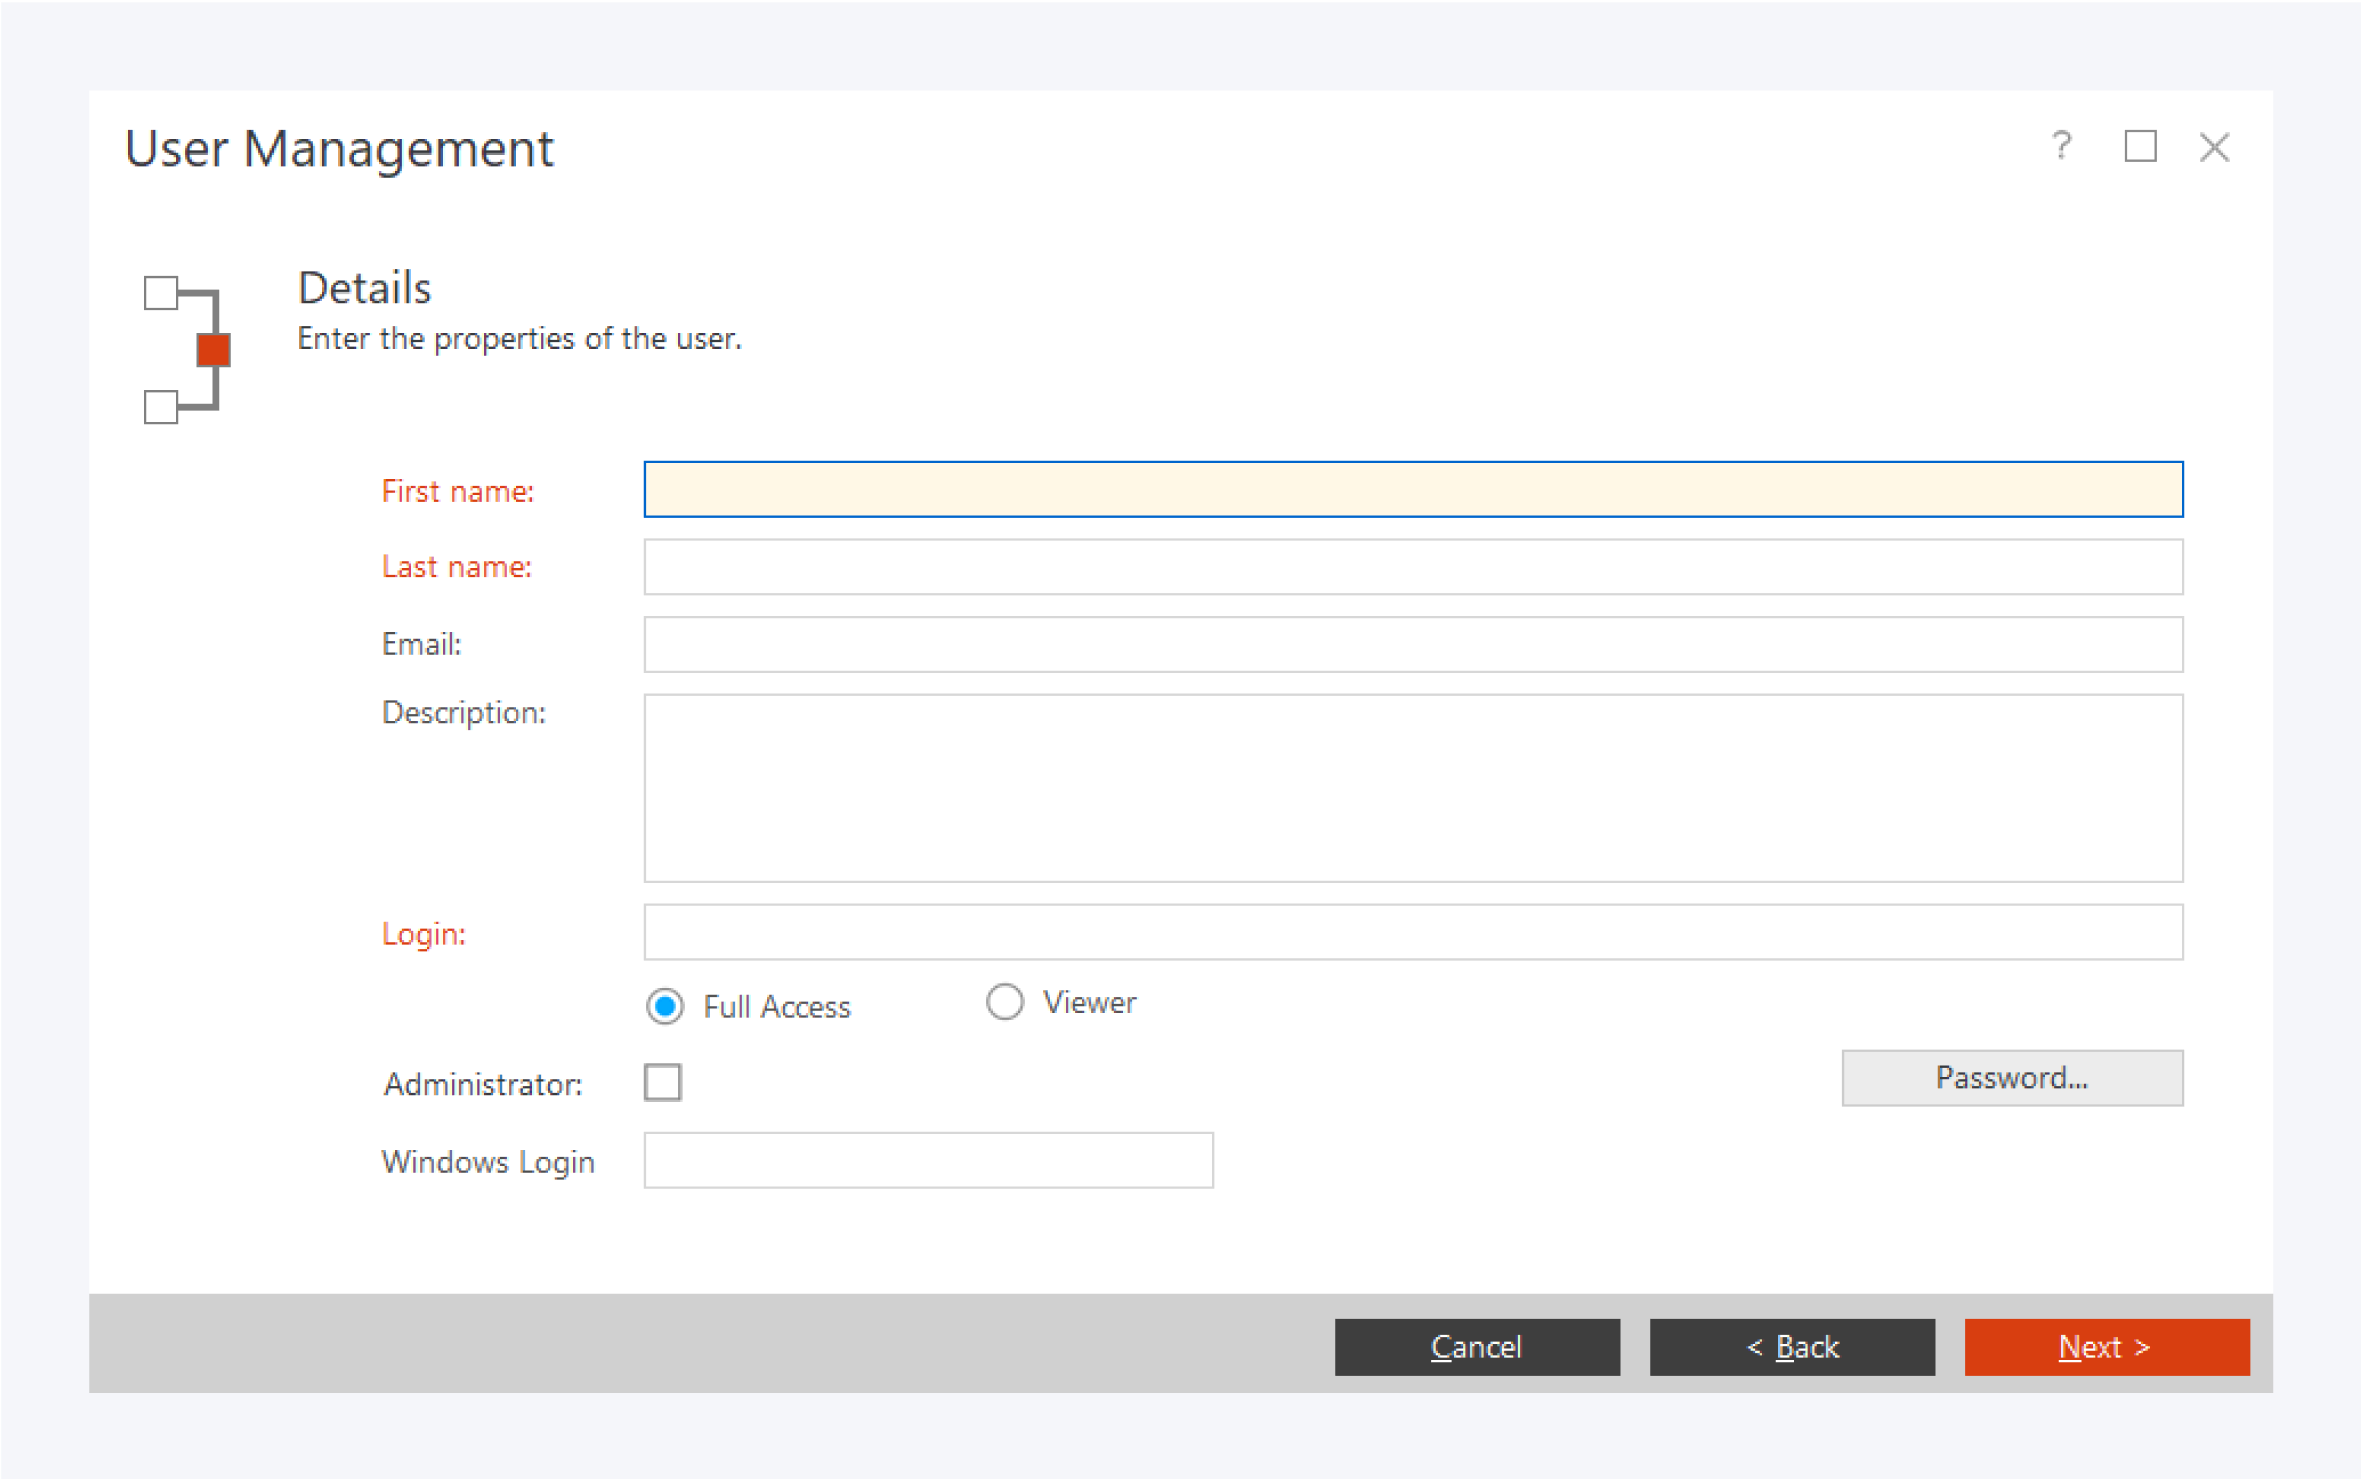Click the Login input field

[x=1412, y=932]
